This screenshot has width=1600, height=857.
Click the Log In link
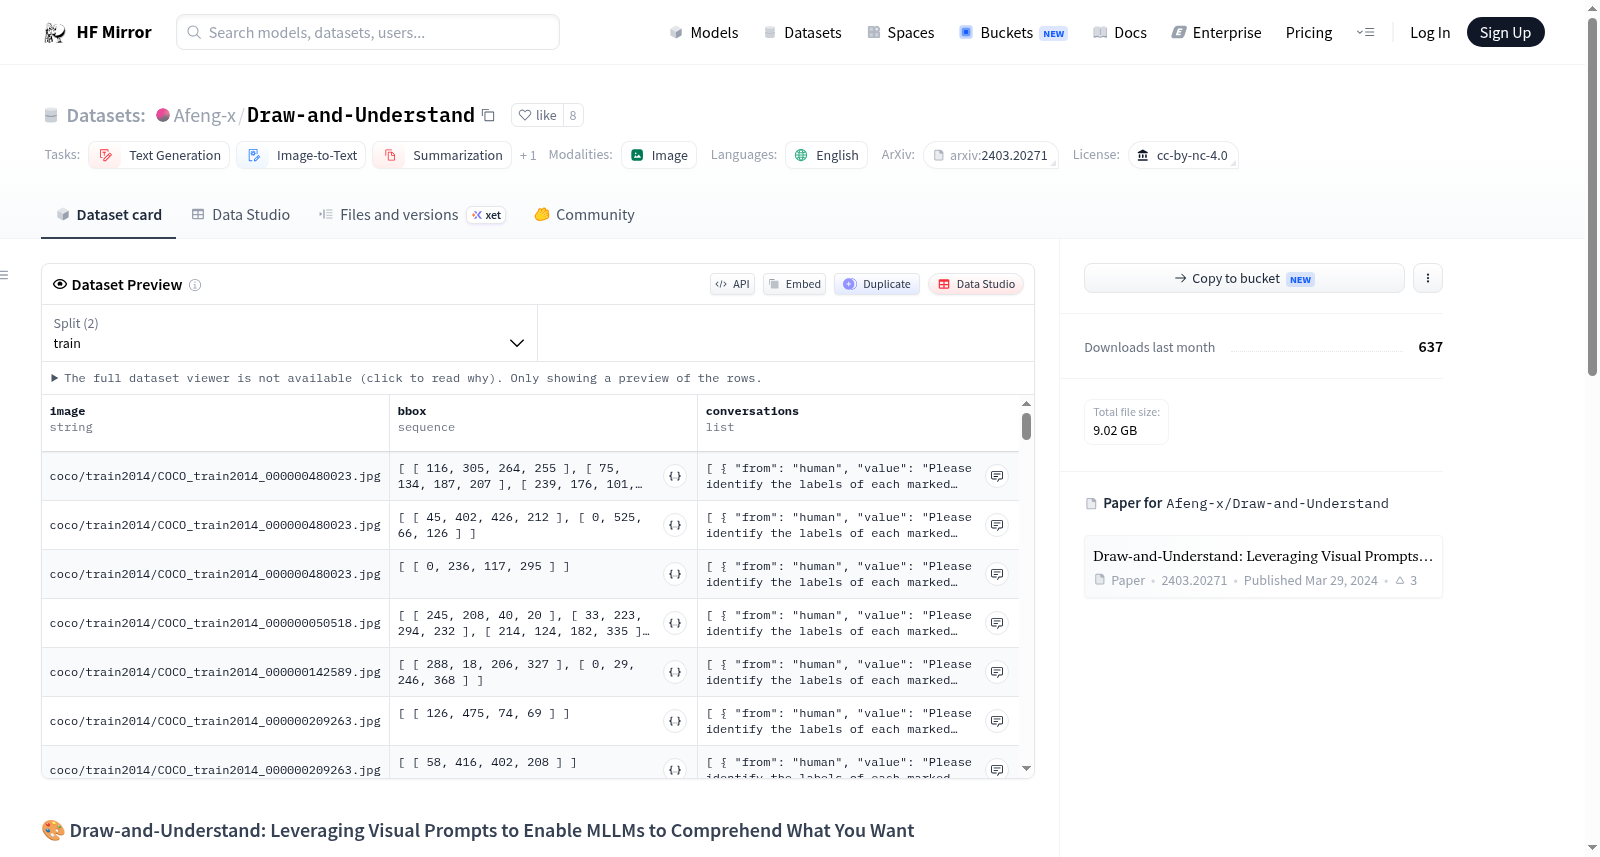pyautogui.click(x=1430, y=32)
